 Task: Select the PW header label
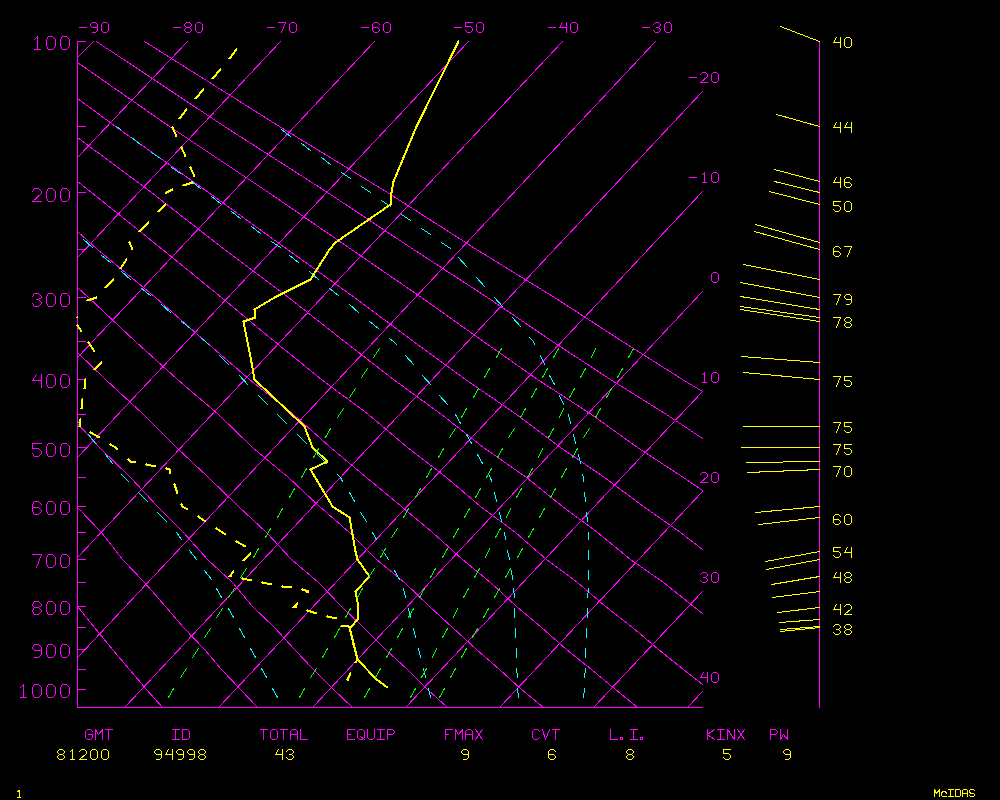[x=779, y=735]
